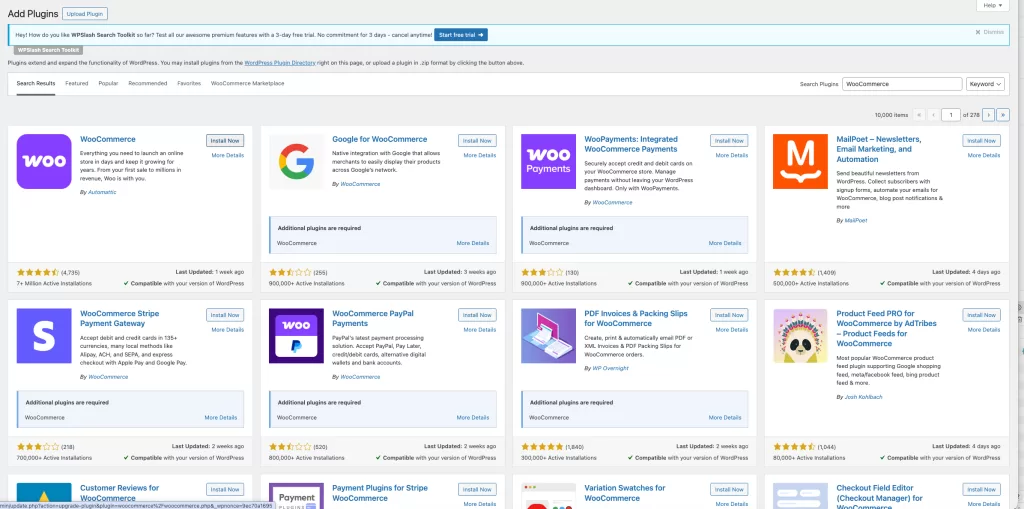
Task: Click the Checkout Field Editor plugin icon
Action: [800, 496]
